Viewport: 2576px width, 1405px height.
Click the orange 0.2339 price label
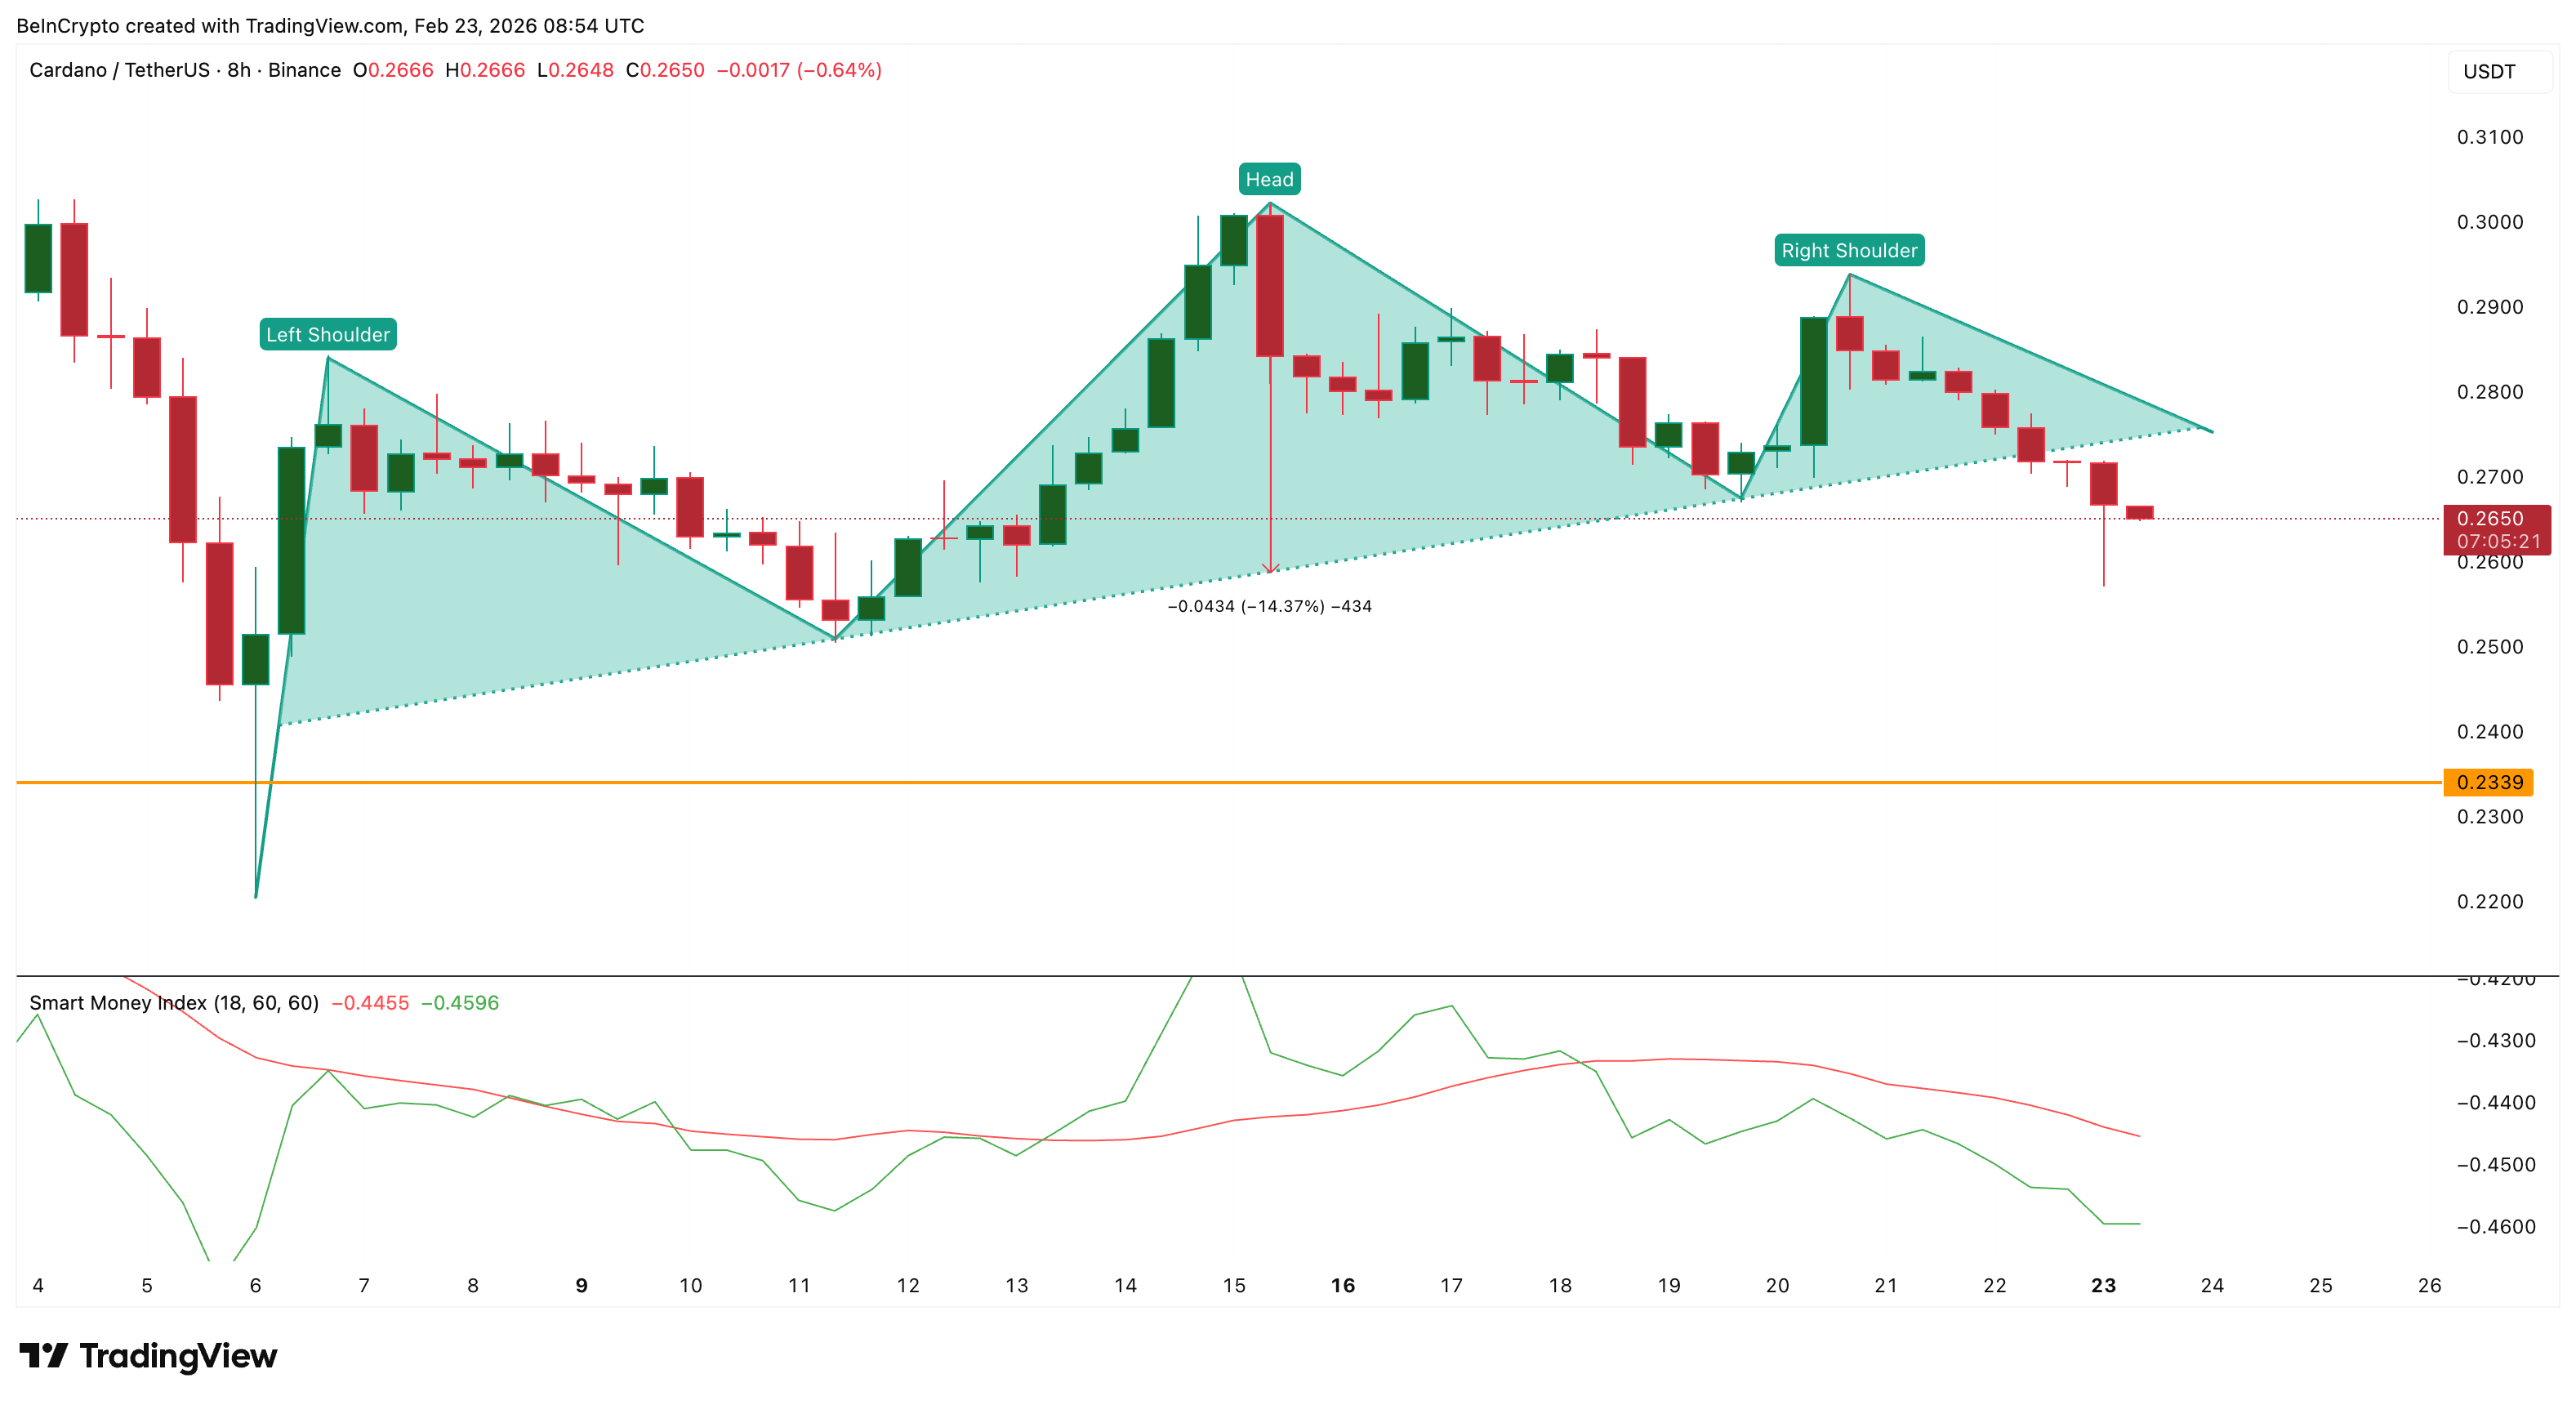coord(2488,782)
